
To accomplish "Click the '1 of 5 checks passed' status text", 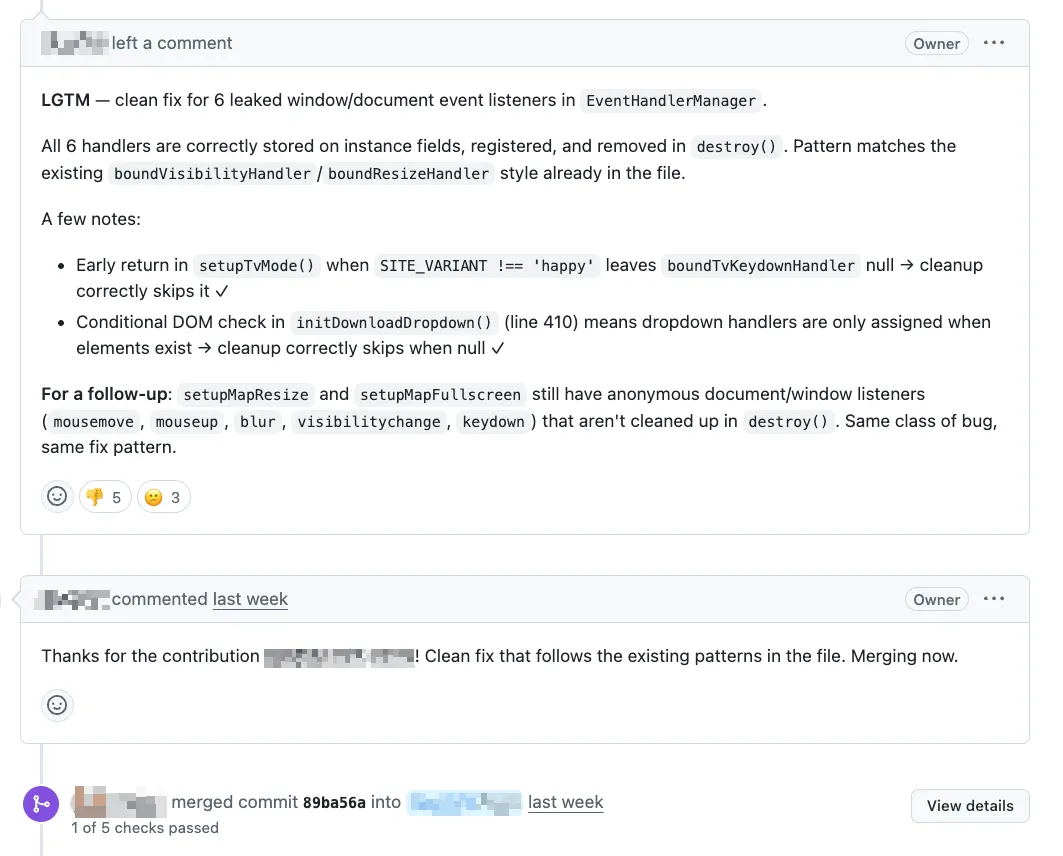I will pos(146,827).
